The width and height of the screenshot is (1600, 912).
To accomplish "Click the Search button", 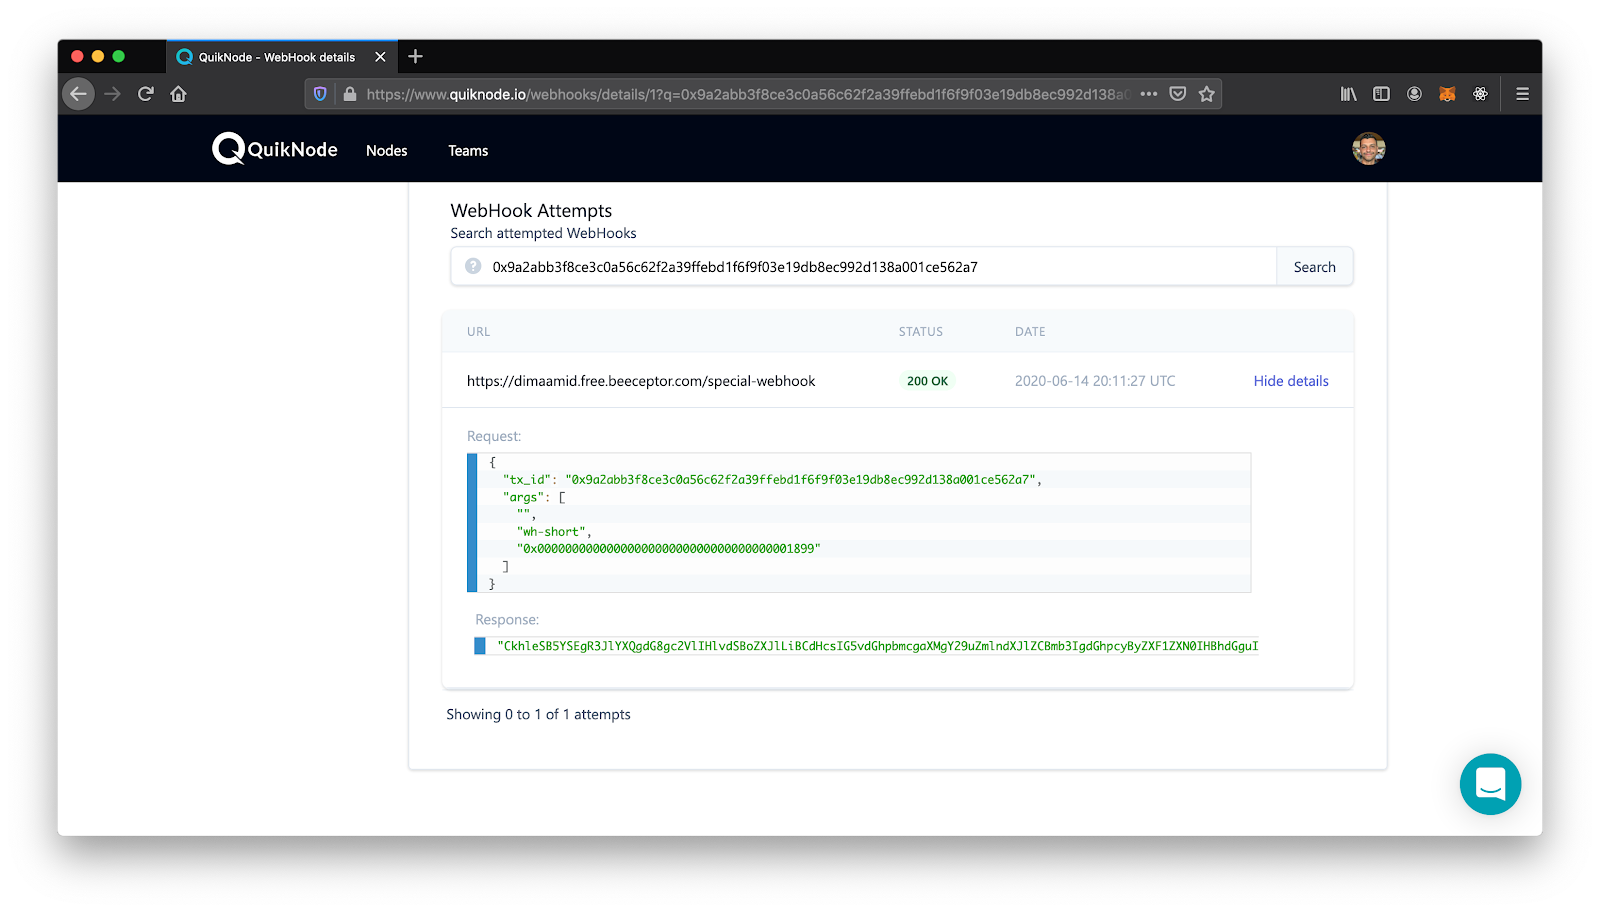I will click(x=1314, y=267).
